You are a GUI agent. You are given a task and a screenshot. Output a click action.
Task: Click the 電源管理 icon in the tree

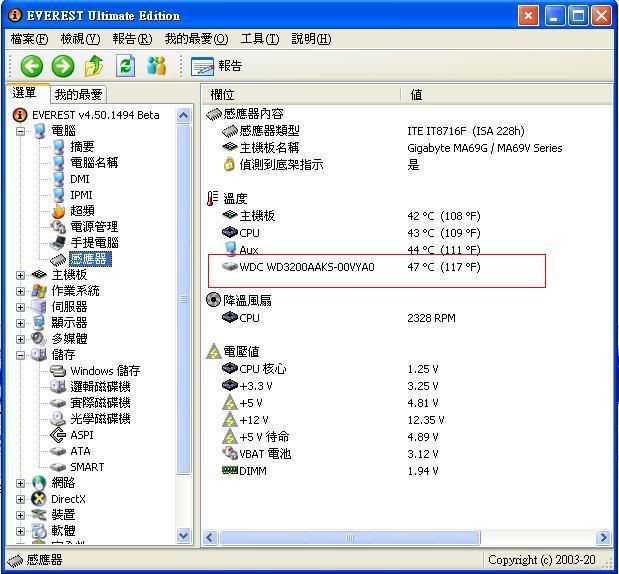[58, 227]
